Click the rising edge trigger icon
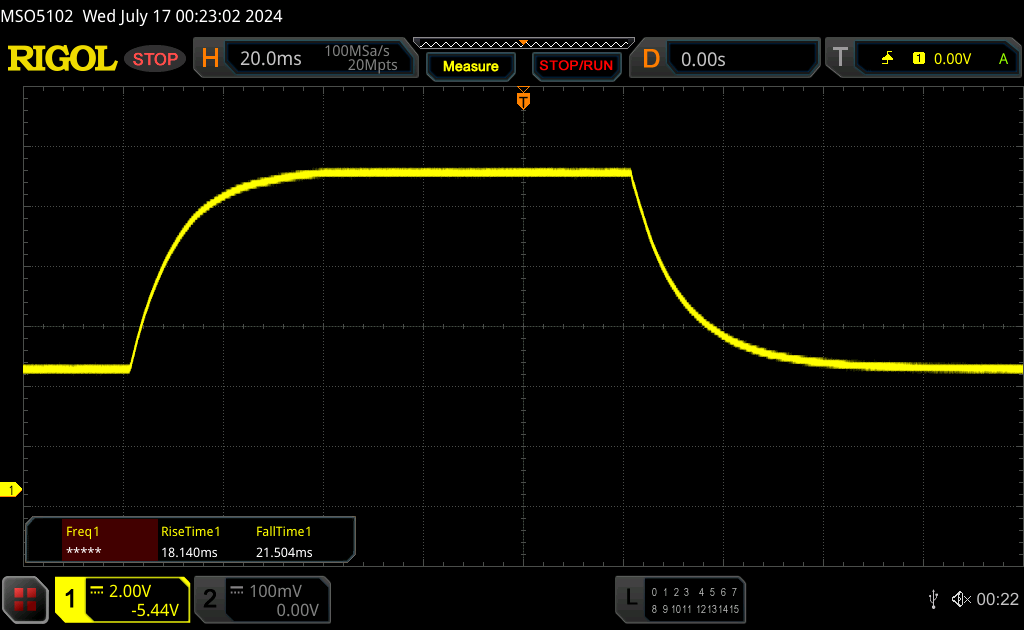 887,59
